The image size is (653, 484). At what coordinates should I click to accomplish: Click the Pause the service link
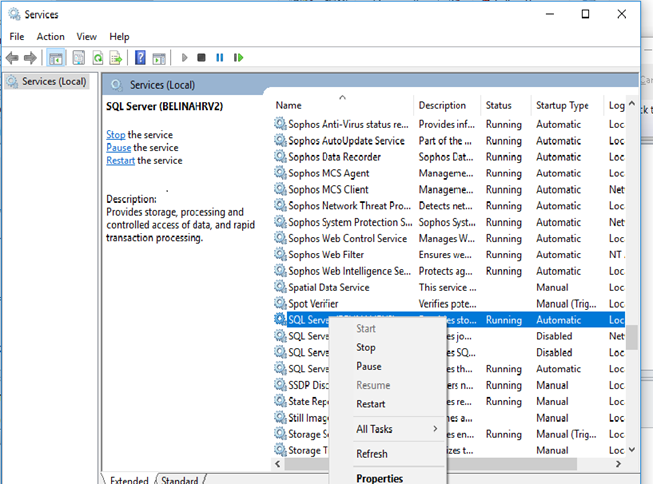[118, 148]
